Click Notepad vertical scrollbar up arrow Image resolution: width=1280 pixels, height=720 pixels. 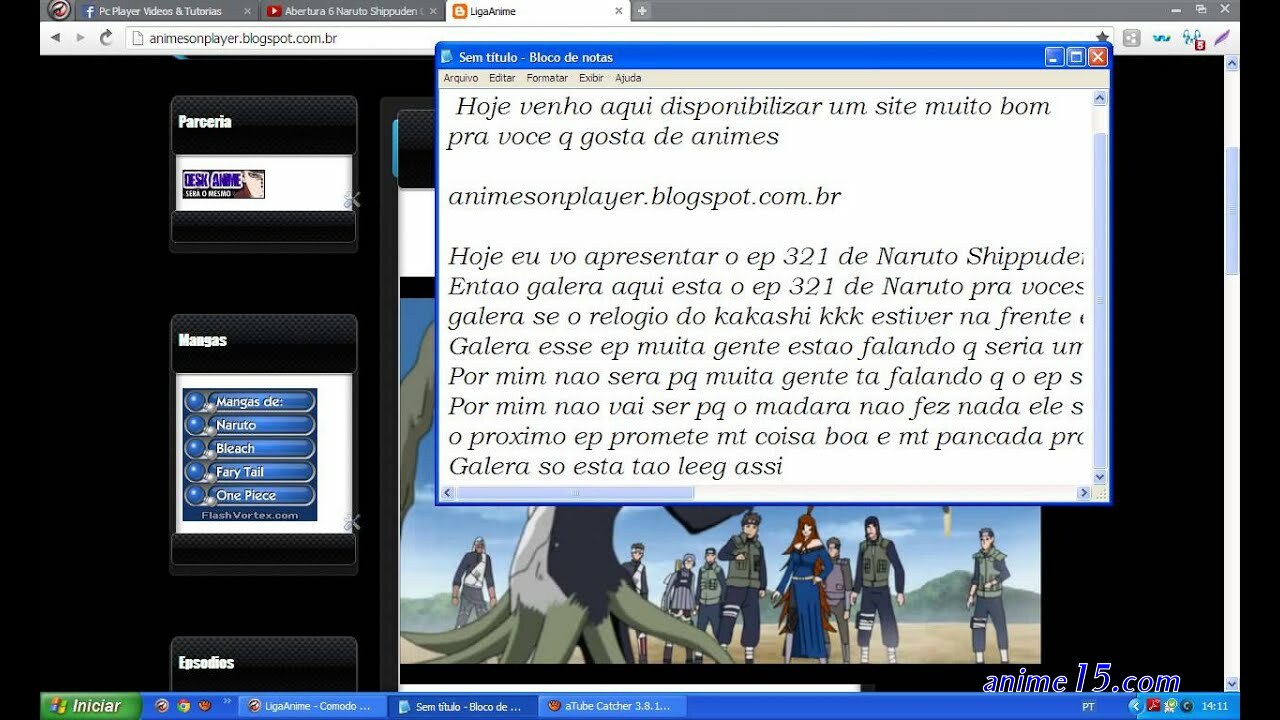click(x=1100, y=98)
